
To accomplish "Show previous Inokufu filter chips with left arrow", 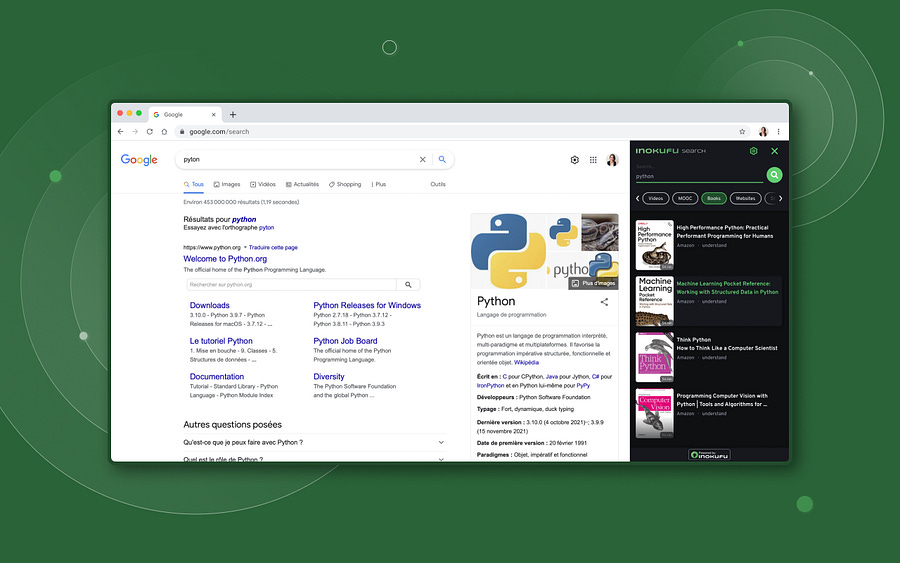I will click(x=637, y=199).
